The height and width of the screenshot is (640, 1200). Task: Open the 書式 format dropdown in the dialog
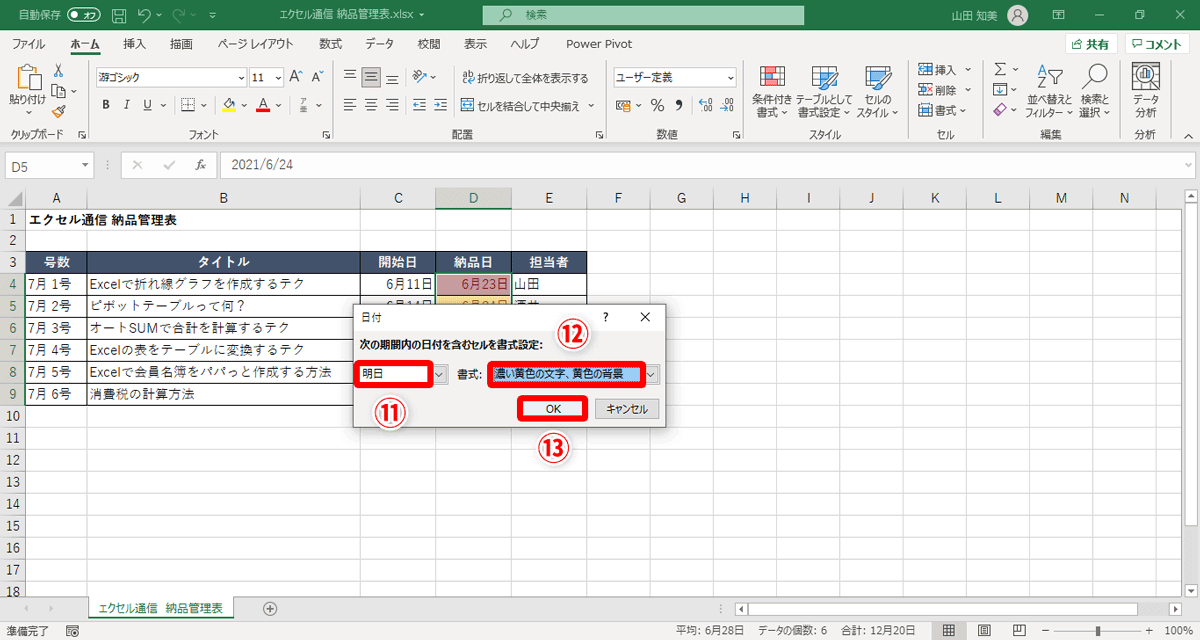point(652,374)
